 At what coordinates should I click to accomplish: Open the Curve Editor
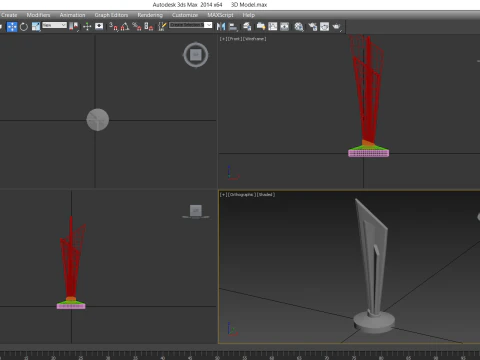point(273,27)
